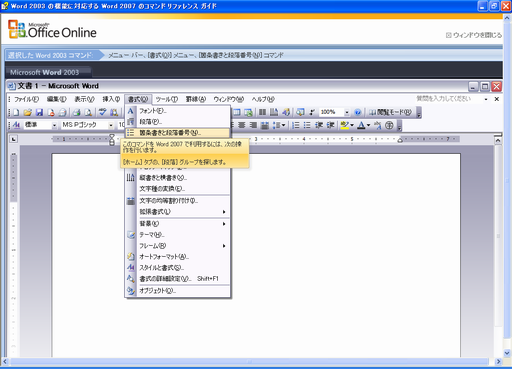Click the Print icon in toolbar
This screenshot has height=369, width=512.
point(77,112)
